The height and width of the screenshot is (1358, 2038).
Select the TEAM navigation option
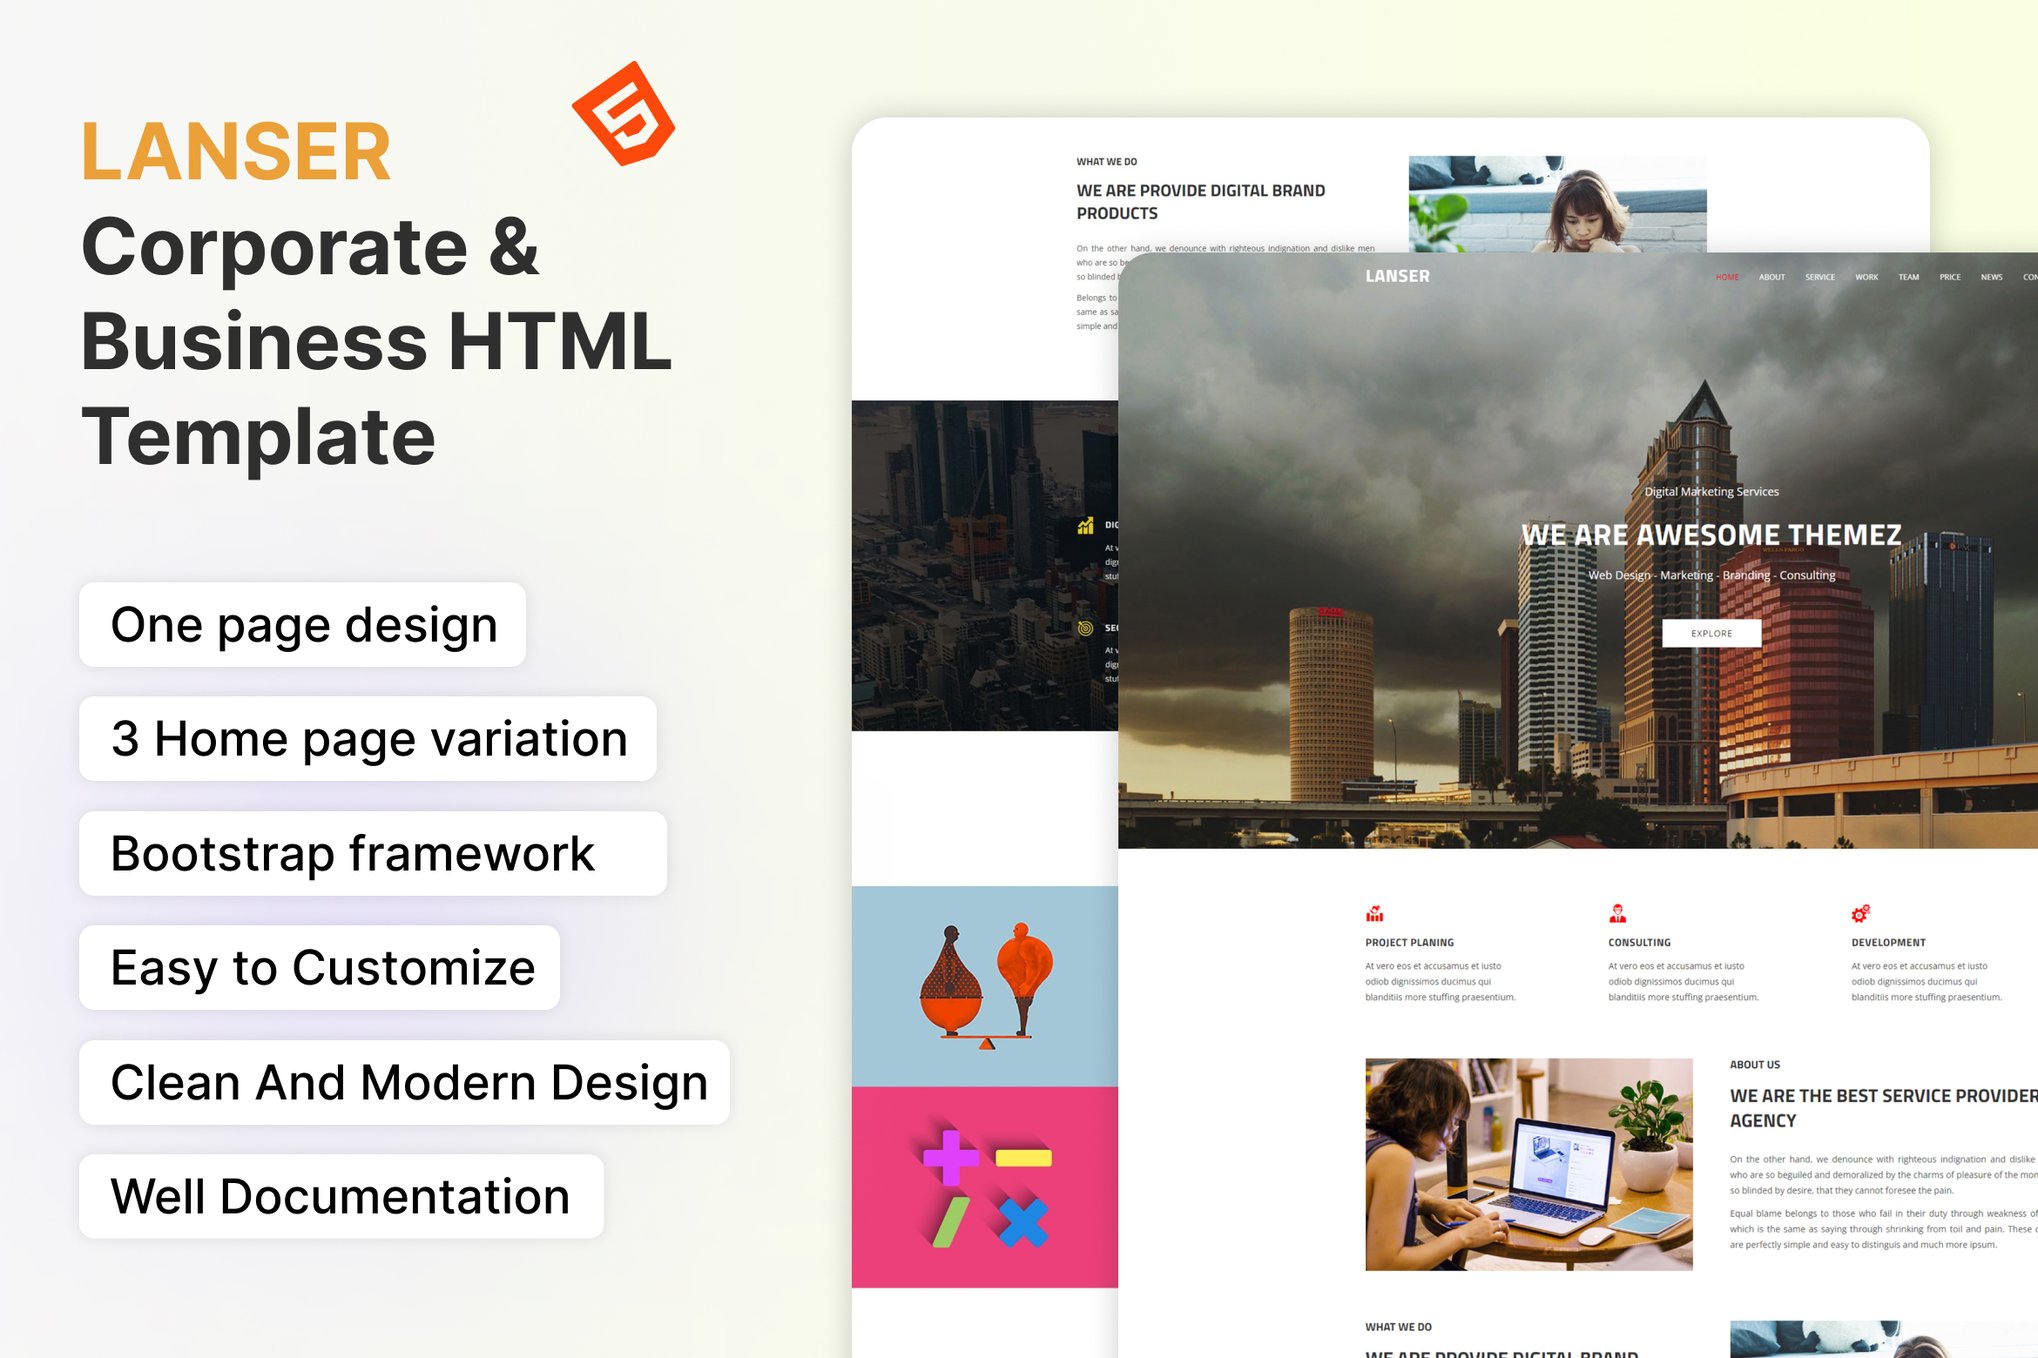pyautogui.click(x=1908, y=277)
